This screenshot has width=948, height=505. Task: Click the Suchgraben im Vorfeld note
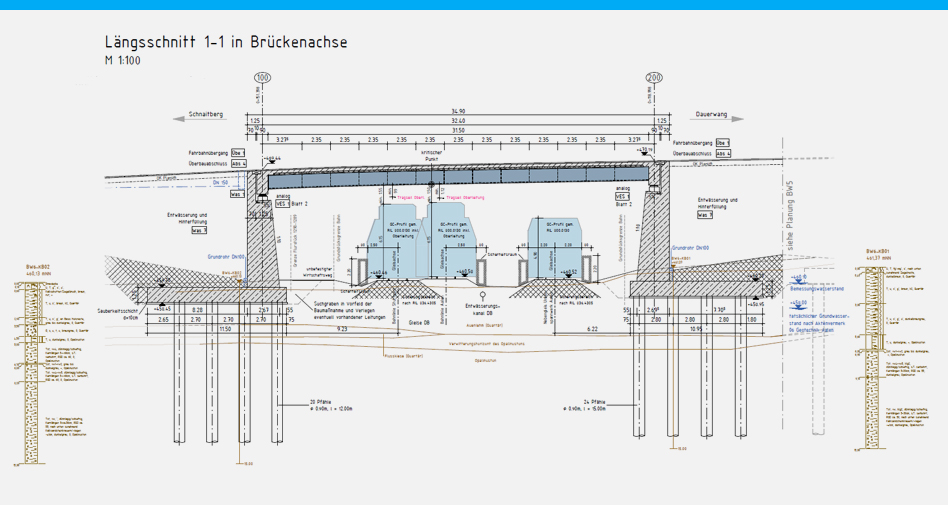pyautogui.click(x=349, y=310)
